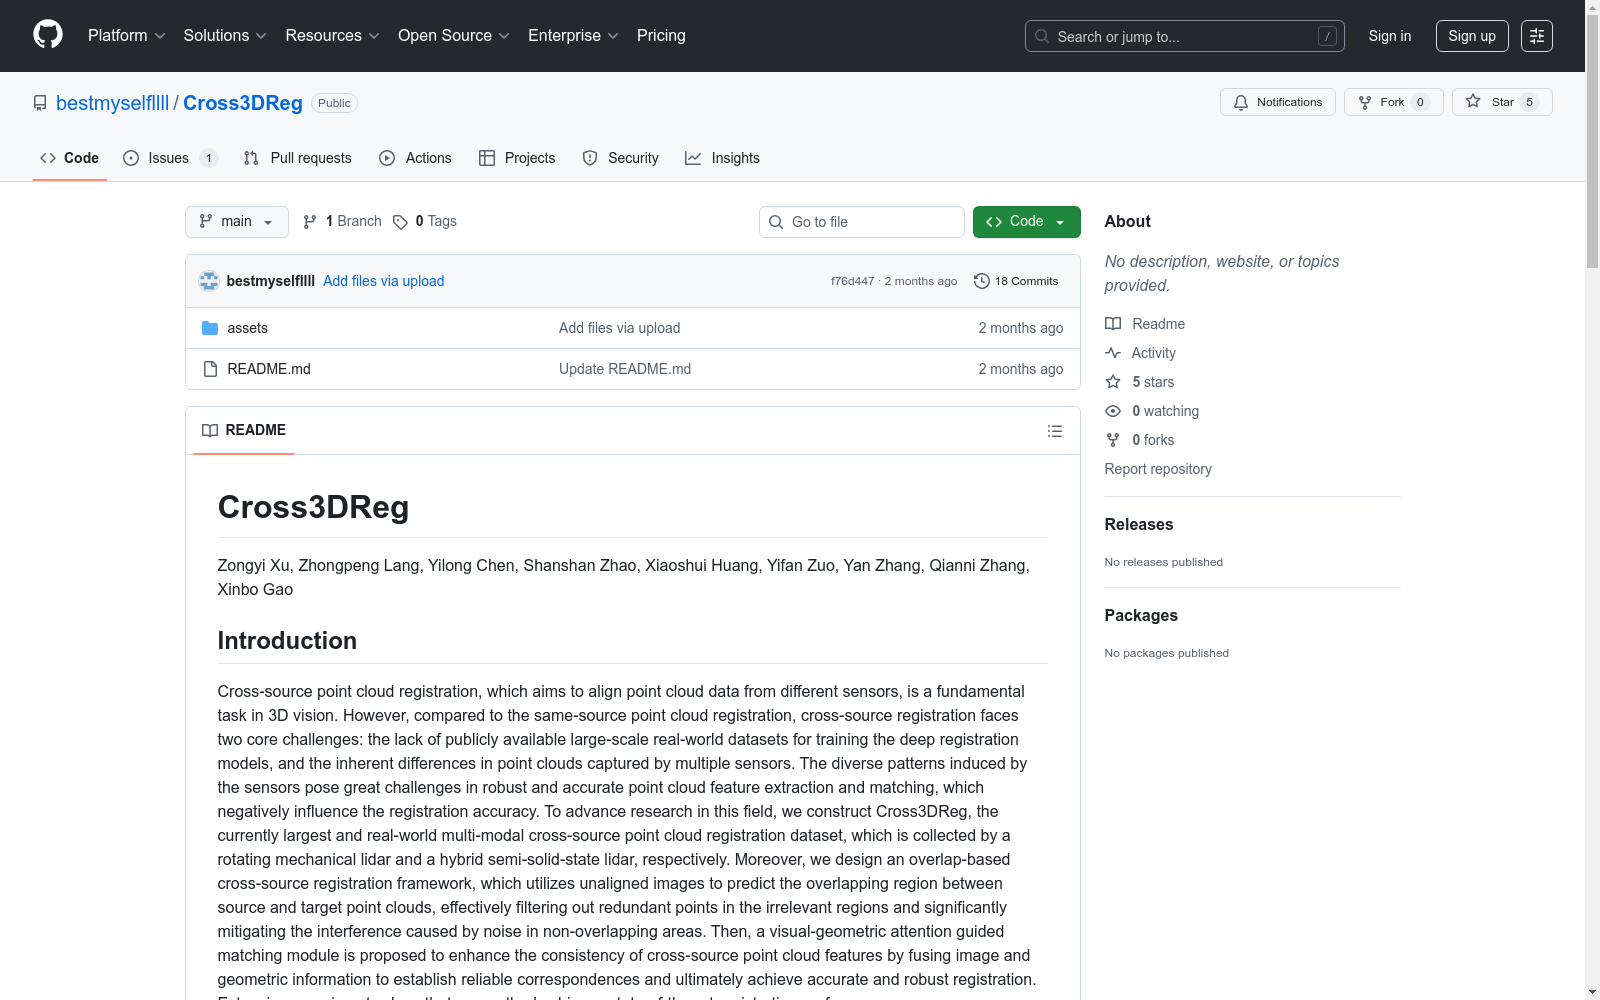Open the README.md file

pyautogui.click(x=269, y=369)
